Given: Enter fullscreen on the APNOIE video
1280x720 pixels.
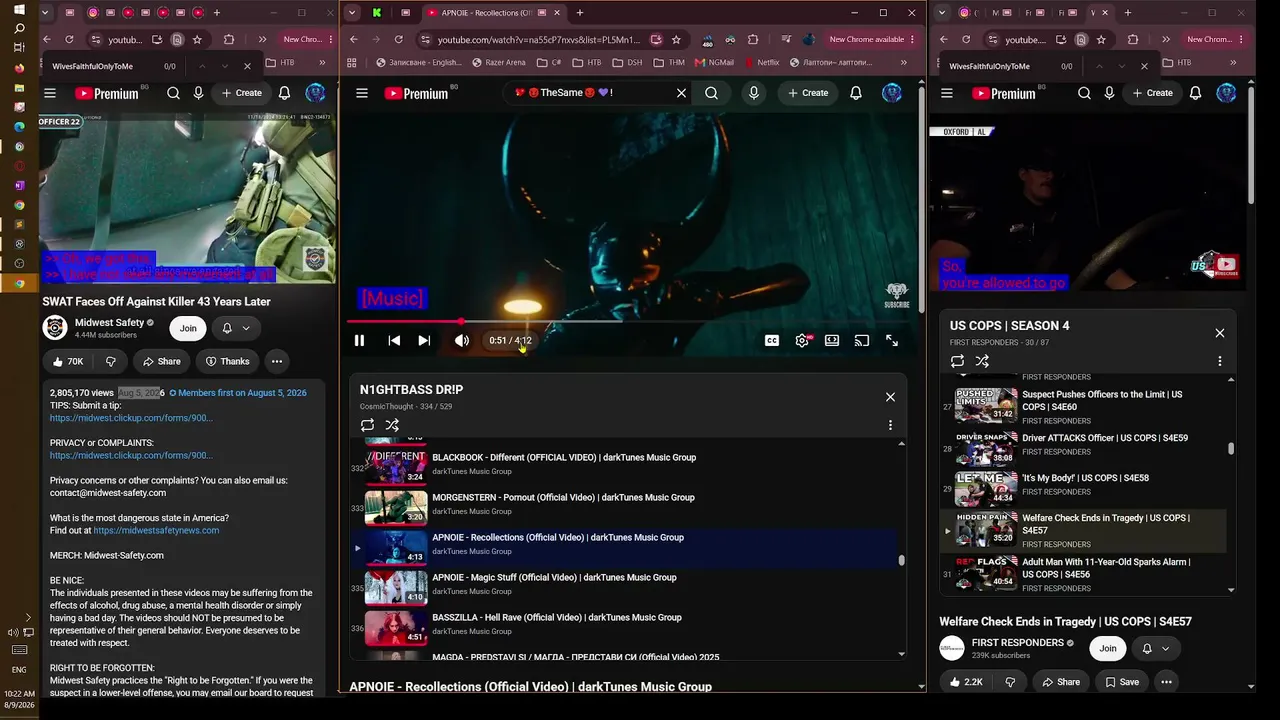Looking at the screenshot, I should pos(892,341).
